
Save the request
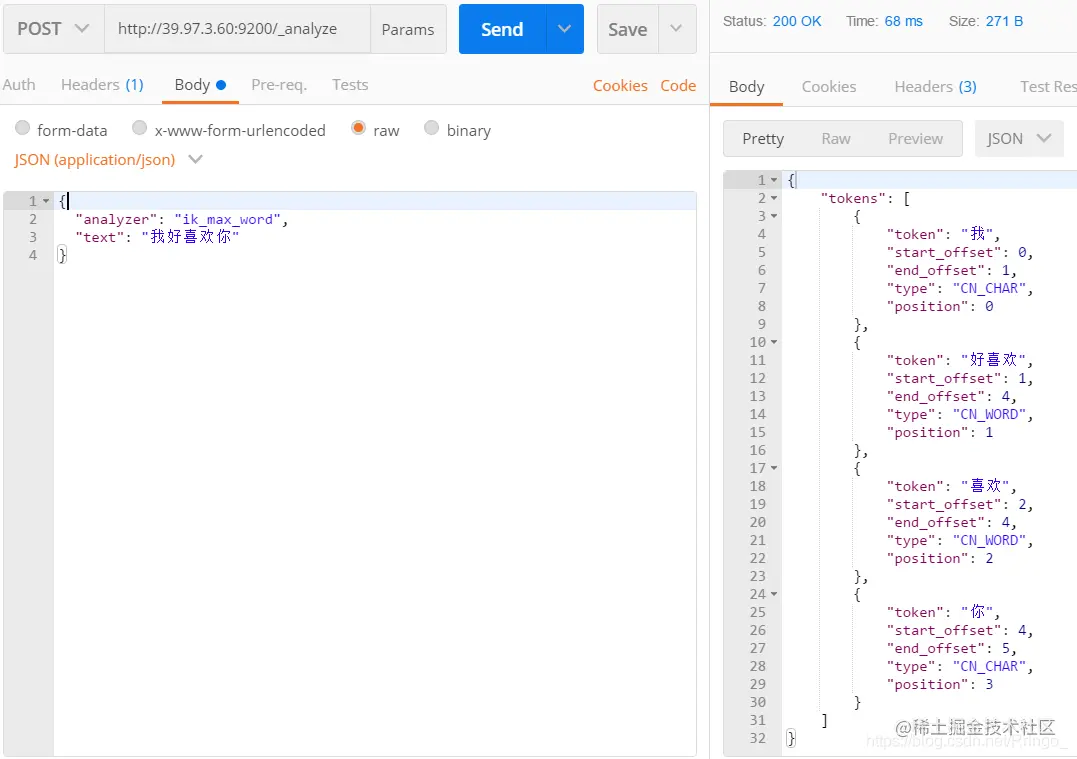click(628, 29)
